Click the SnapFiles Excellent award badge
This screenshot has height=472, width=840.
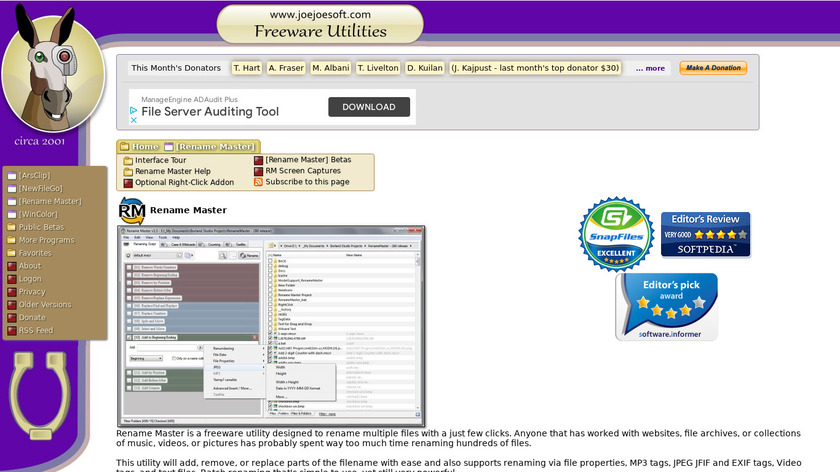click(x=616, y=234)
